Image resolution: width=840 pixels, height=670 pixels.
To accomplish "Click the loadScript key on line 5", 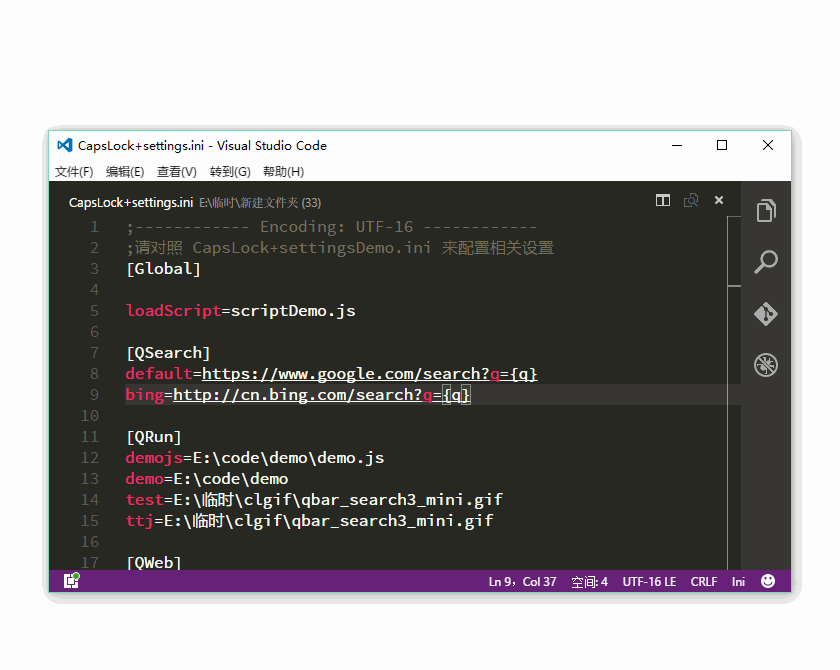I will 174,311.
